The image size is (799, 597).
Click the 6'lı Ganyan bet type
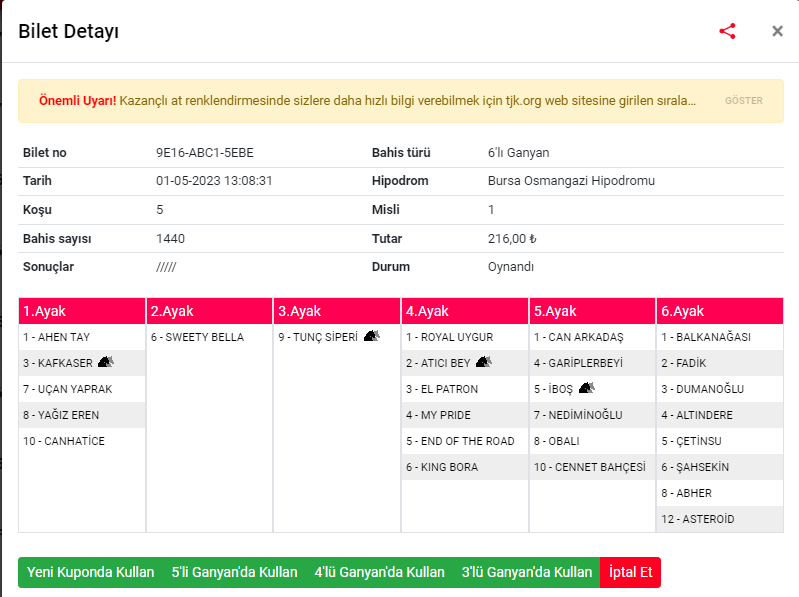(518, 153)
